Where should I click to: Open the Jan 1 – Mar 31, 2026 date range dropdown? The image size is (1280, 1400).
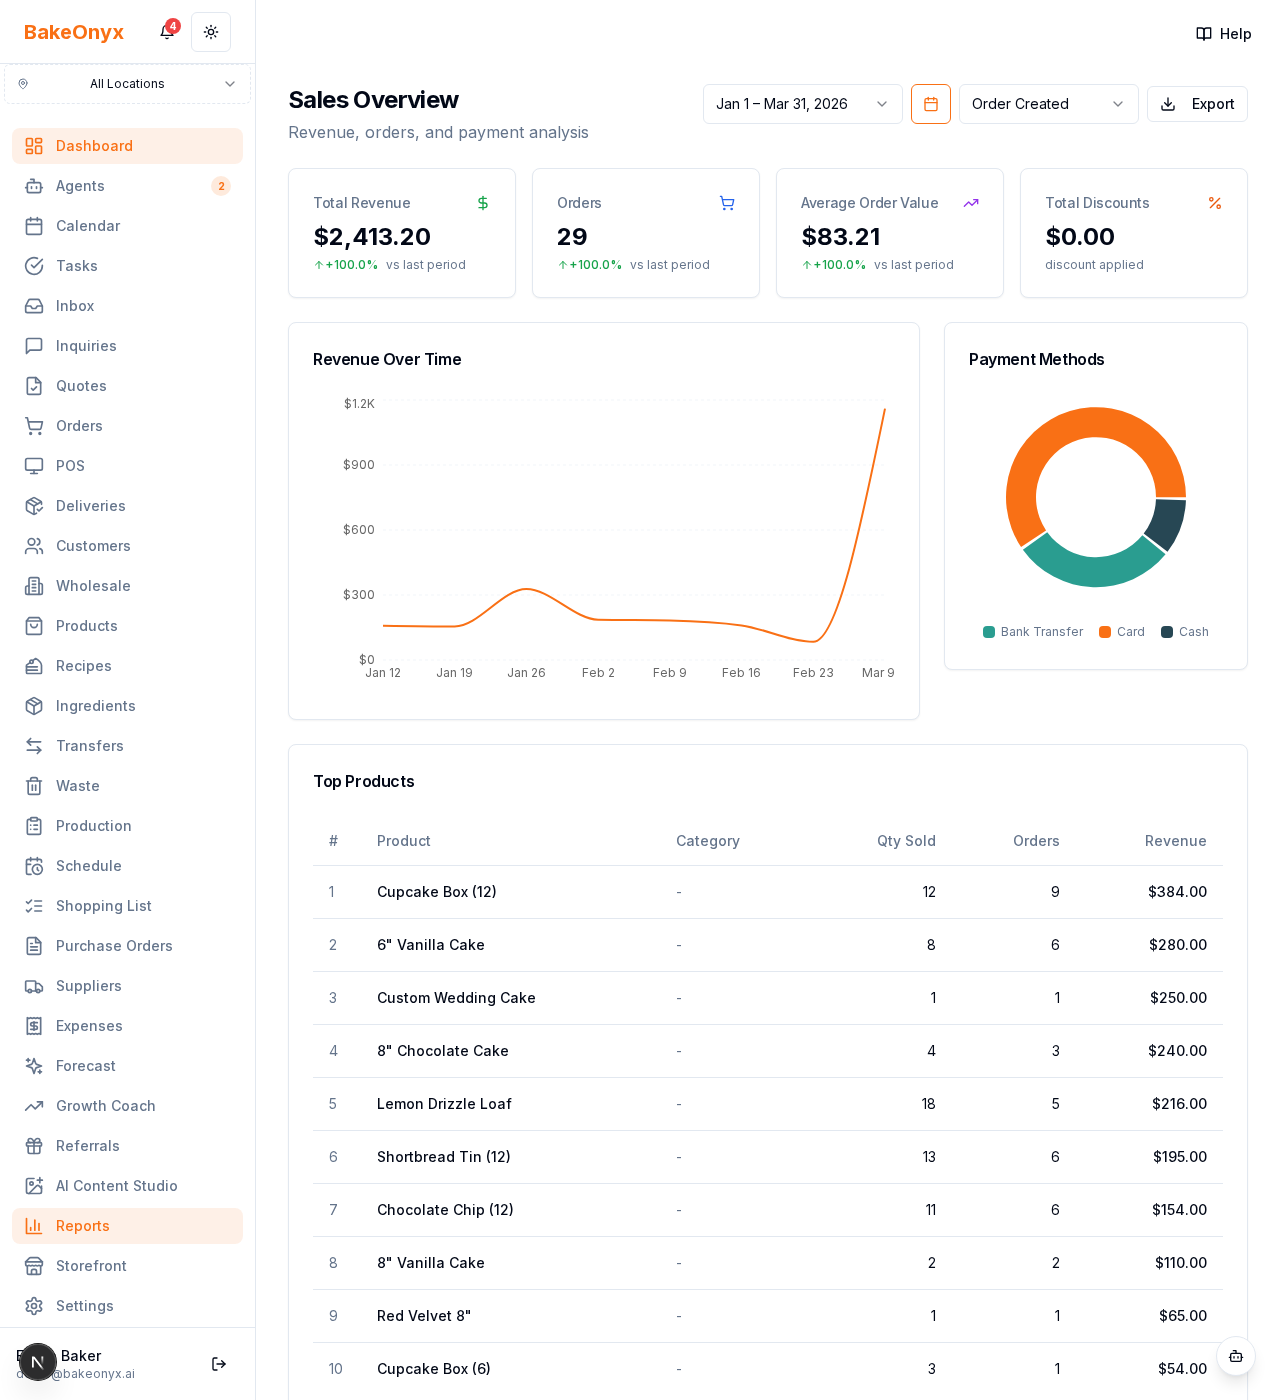(x=803, y=104)
